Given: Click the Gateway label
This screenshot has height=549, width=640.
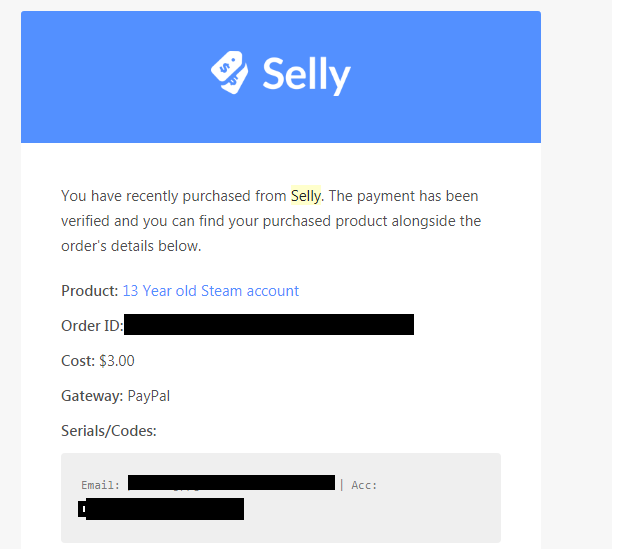Looking at the screenshot, I should point(92,396).
